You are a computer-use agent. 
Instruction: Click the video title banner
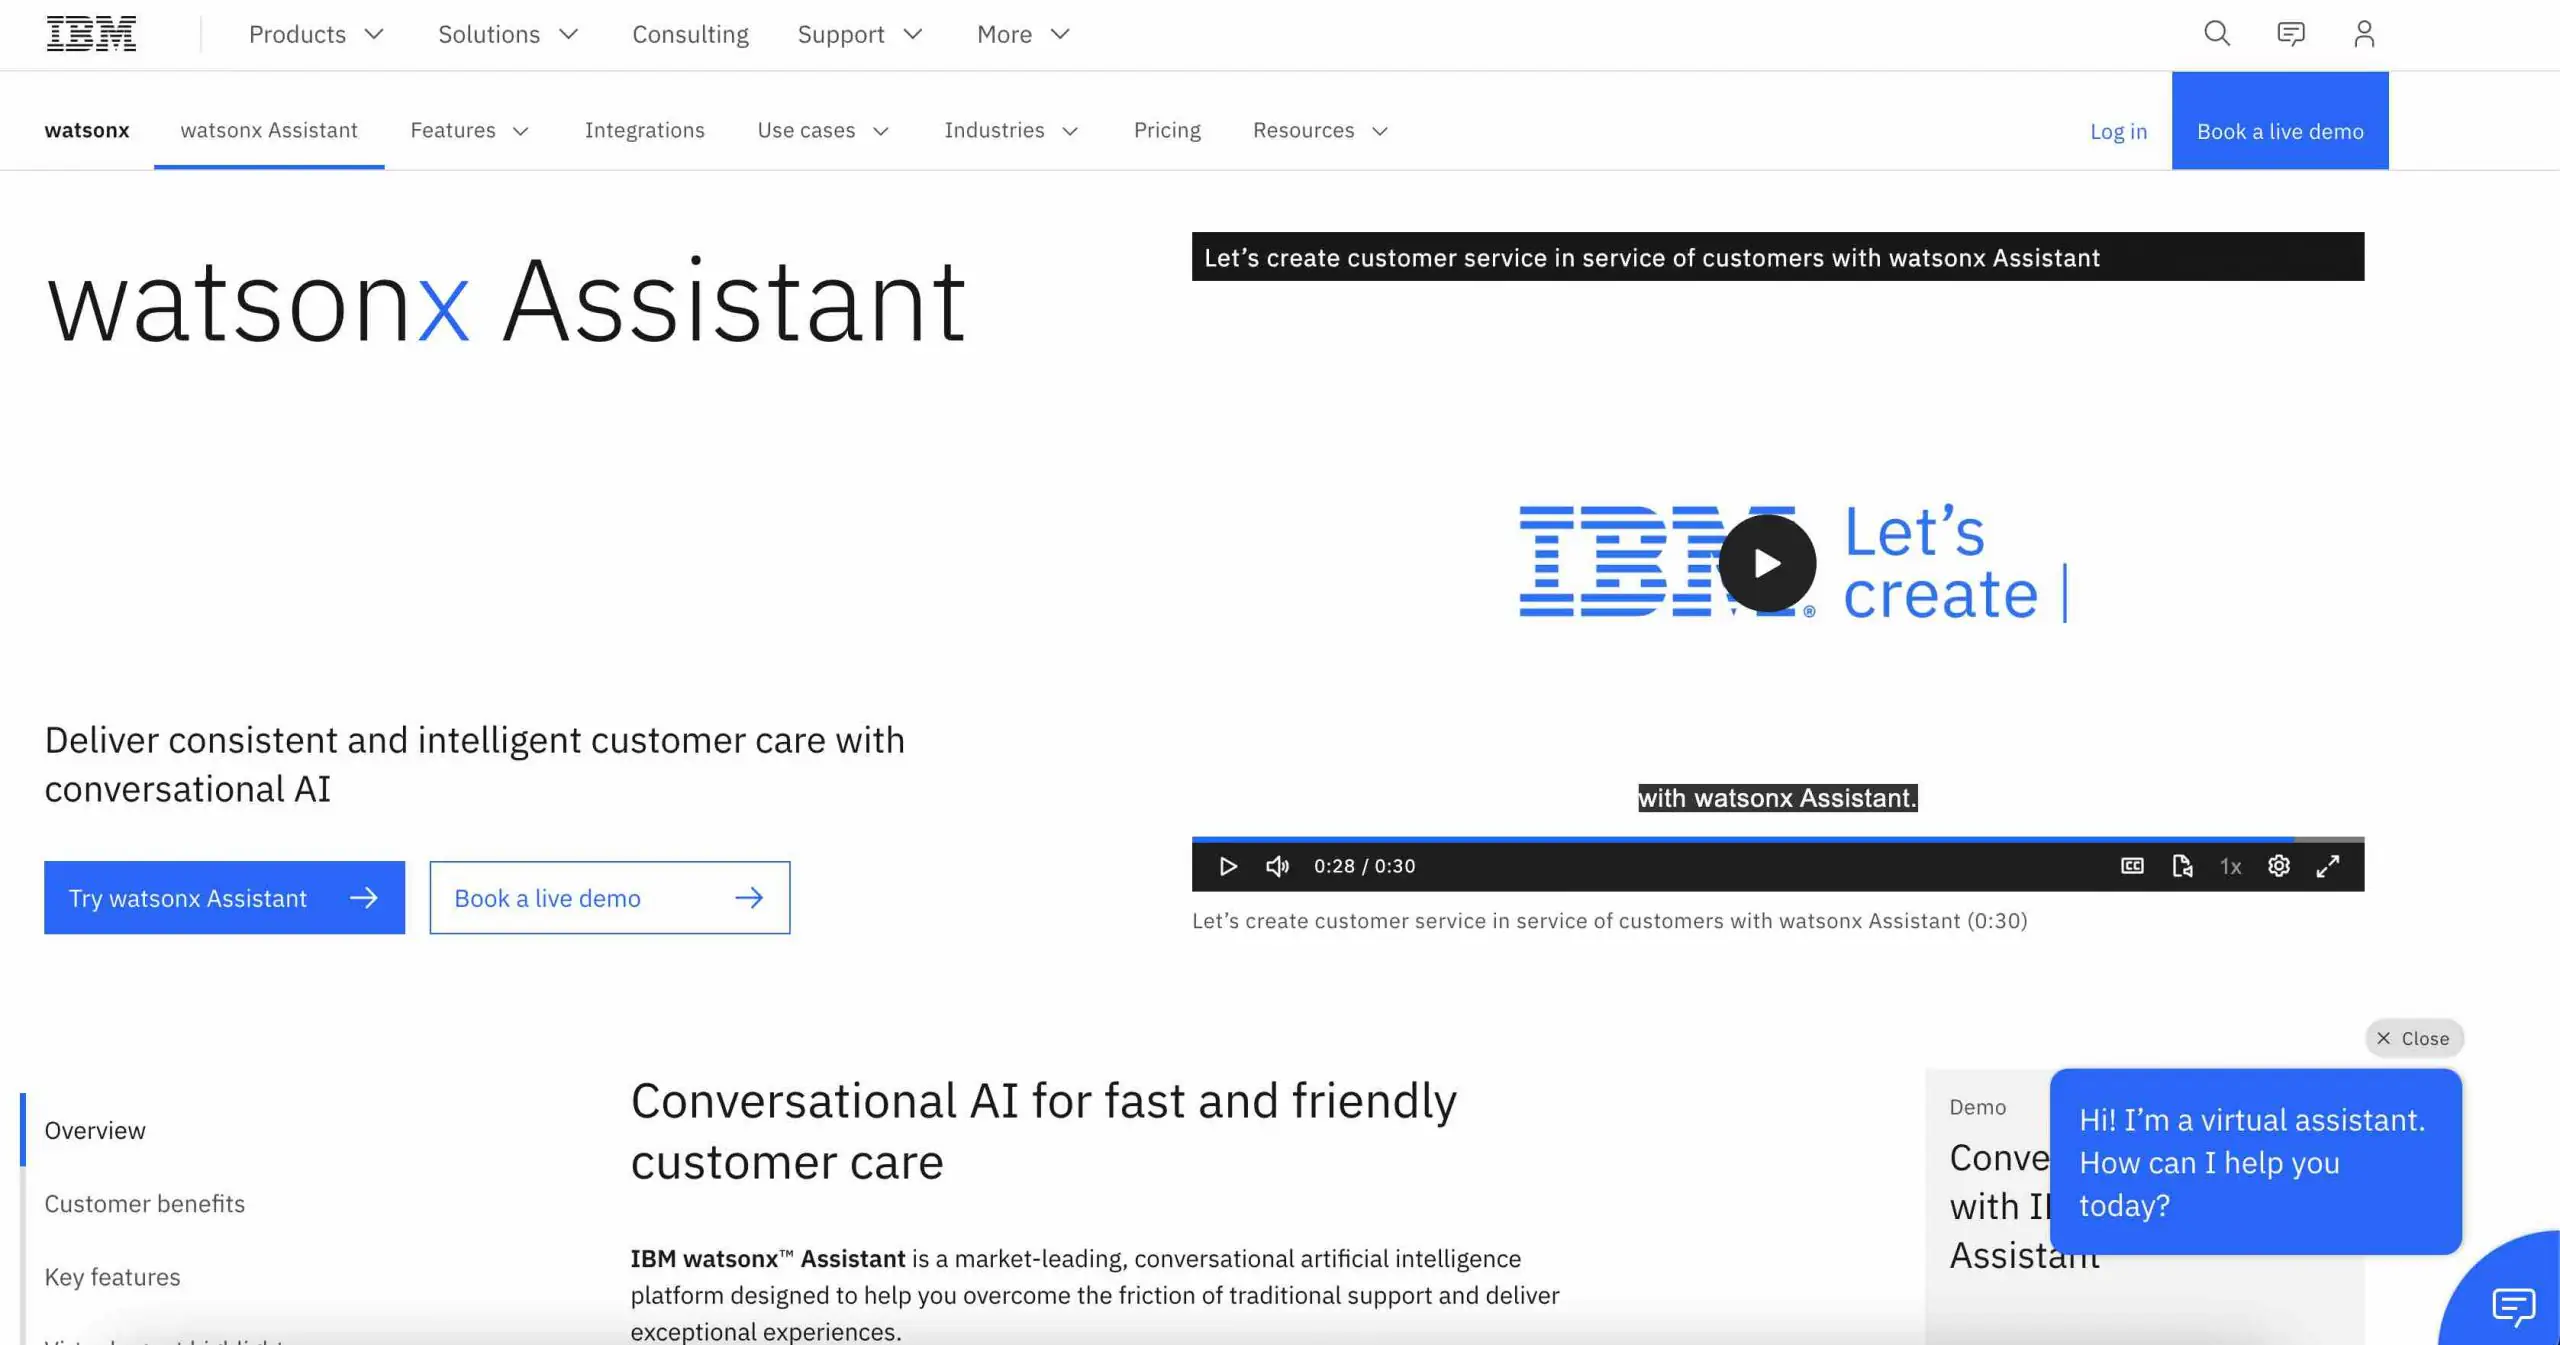1778,257
